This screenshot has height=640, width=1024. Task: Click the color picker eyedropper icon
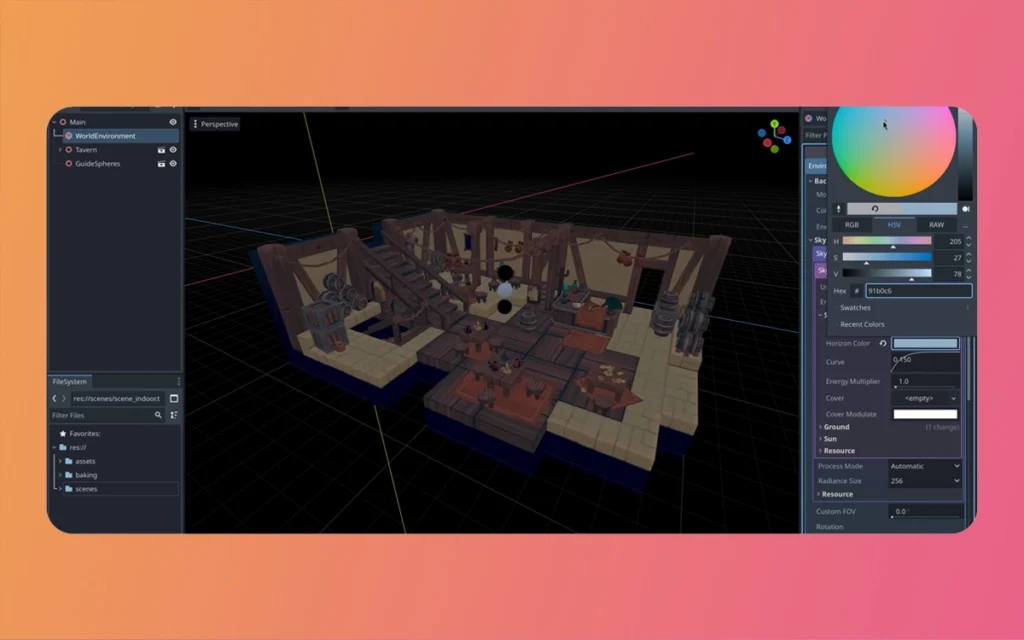coord(838,209)
